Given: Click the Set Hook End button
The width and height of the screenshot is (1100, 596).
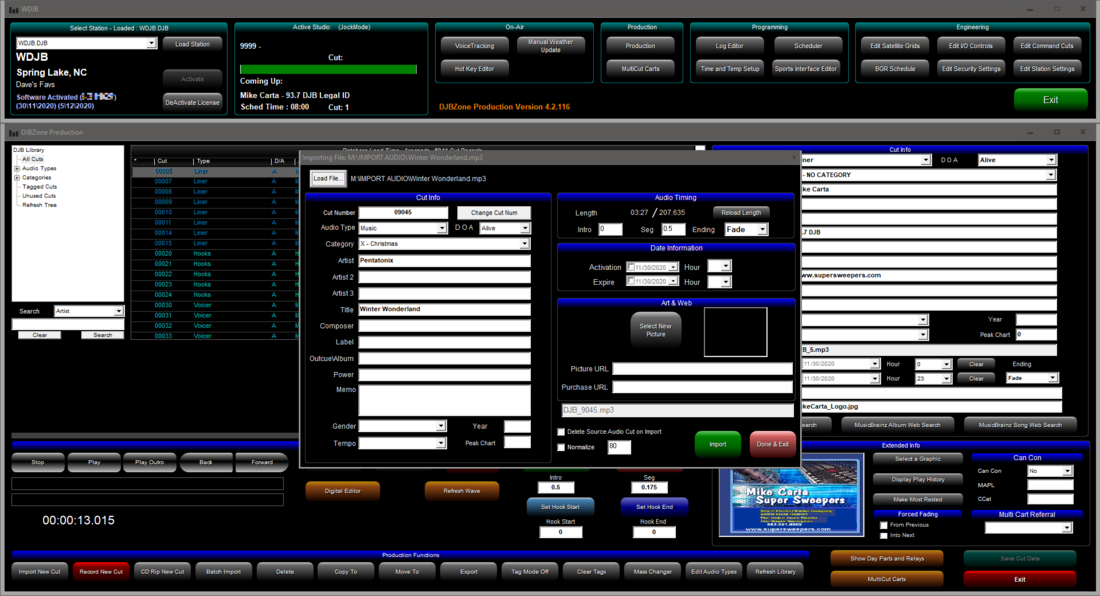Looking at the screenshot, I should [x=654, y=506].
